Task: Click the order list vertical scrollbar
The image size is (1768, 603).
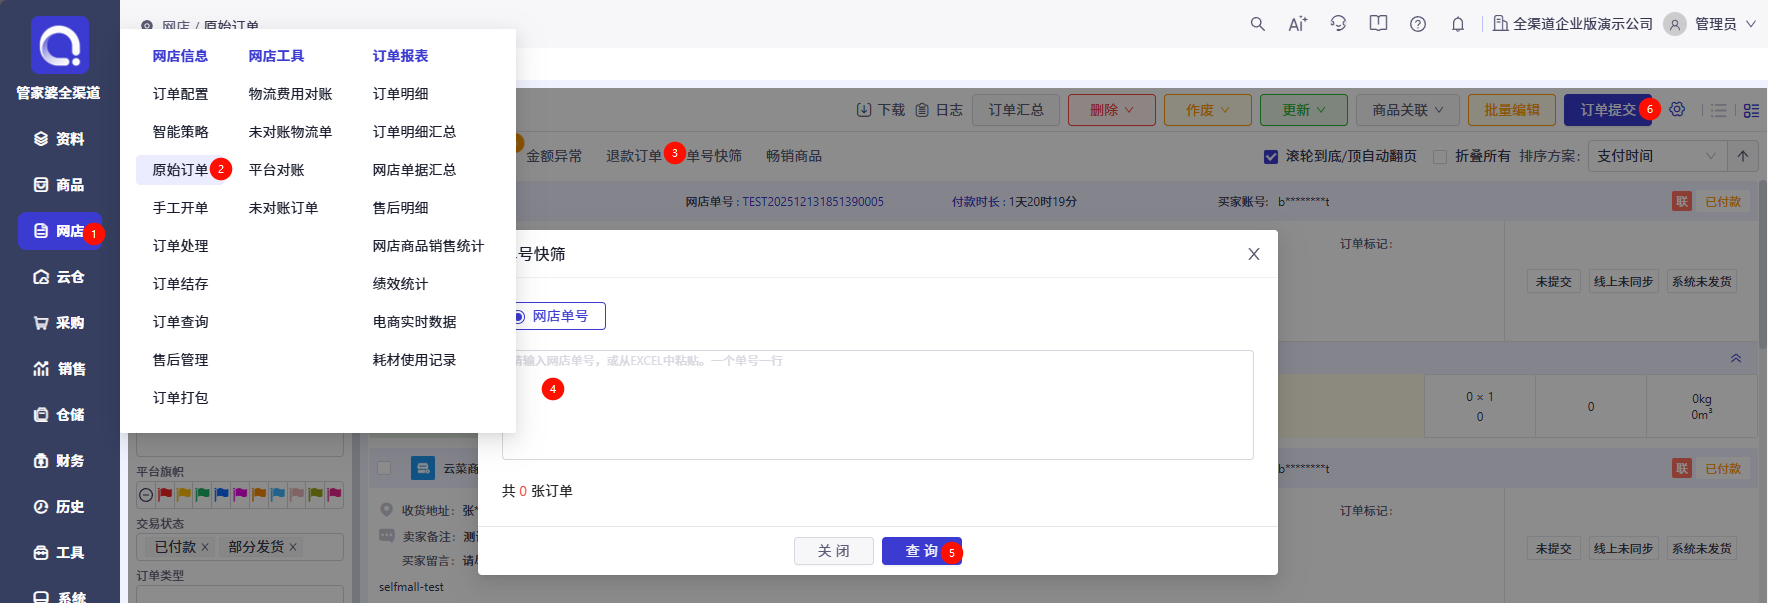Action: (1763, 265)
